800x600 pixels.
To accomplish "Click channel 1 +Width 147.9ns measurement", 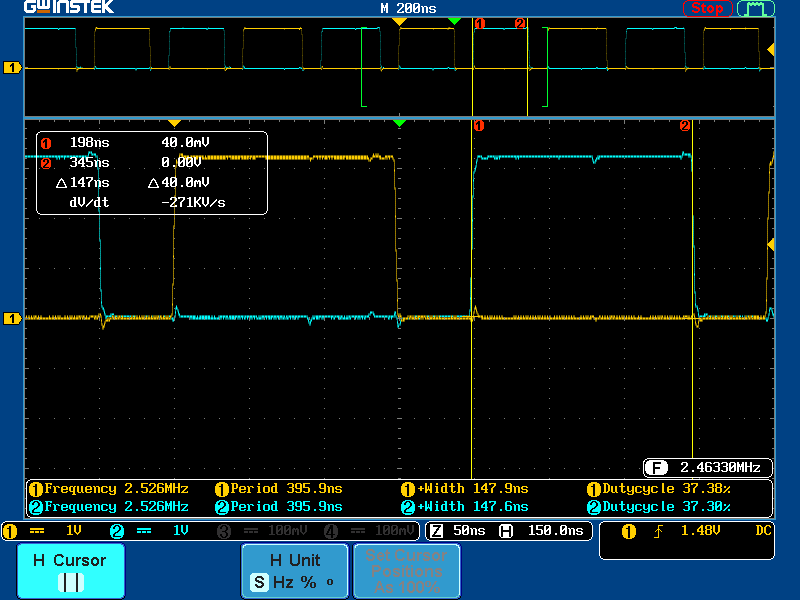I will click(x=465, y=489).
